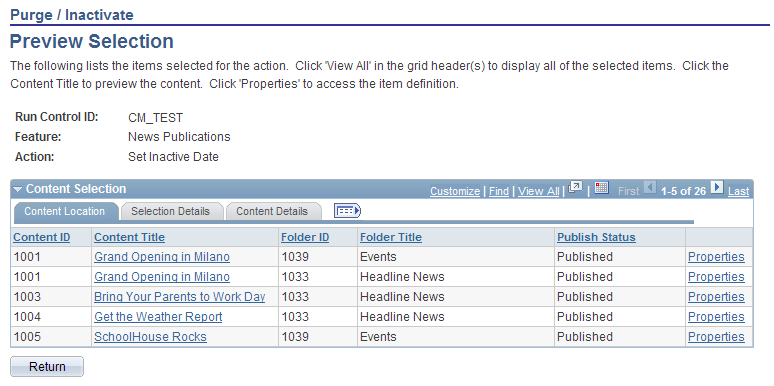This screenshot has height=386, width=774.
Task: Open Properties for Events row 1001
Action: coord(716,257)
